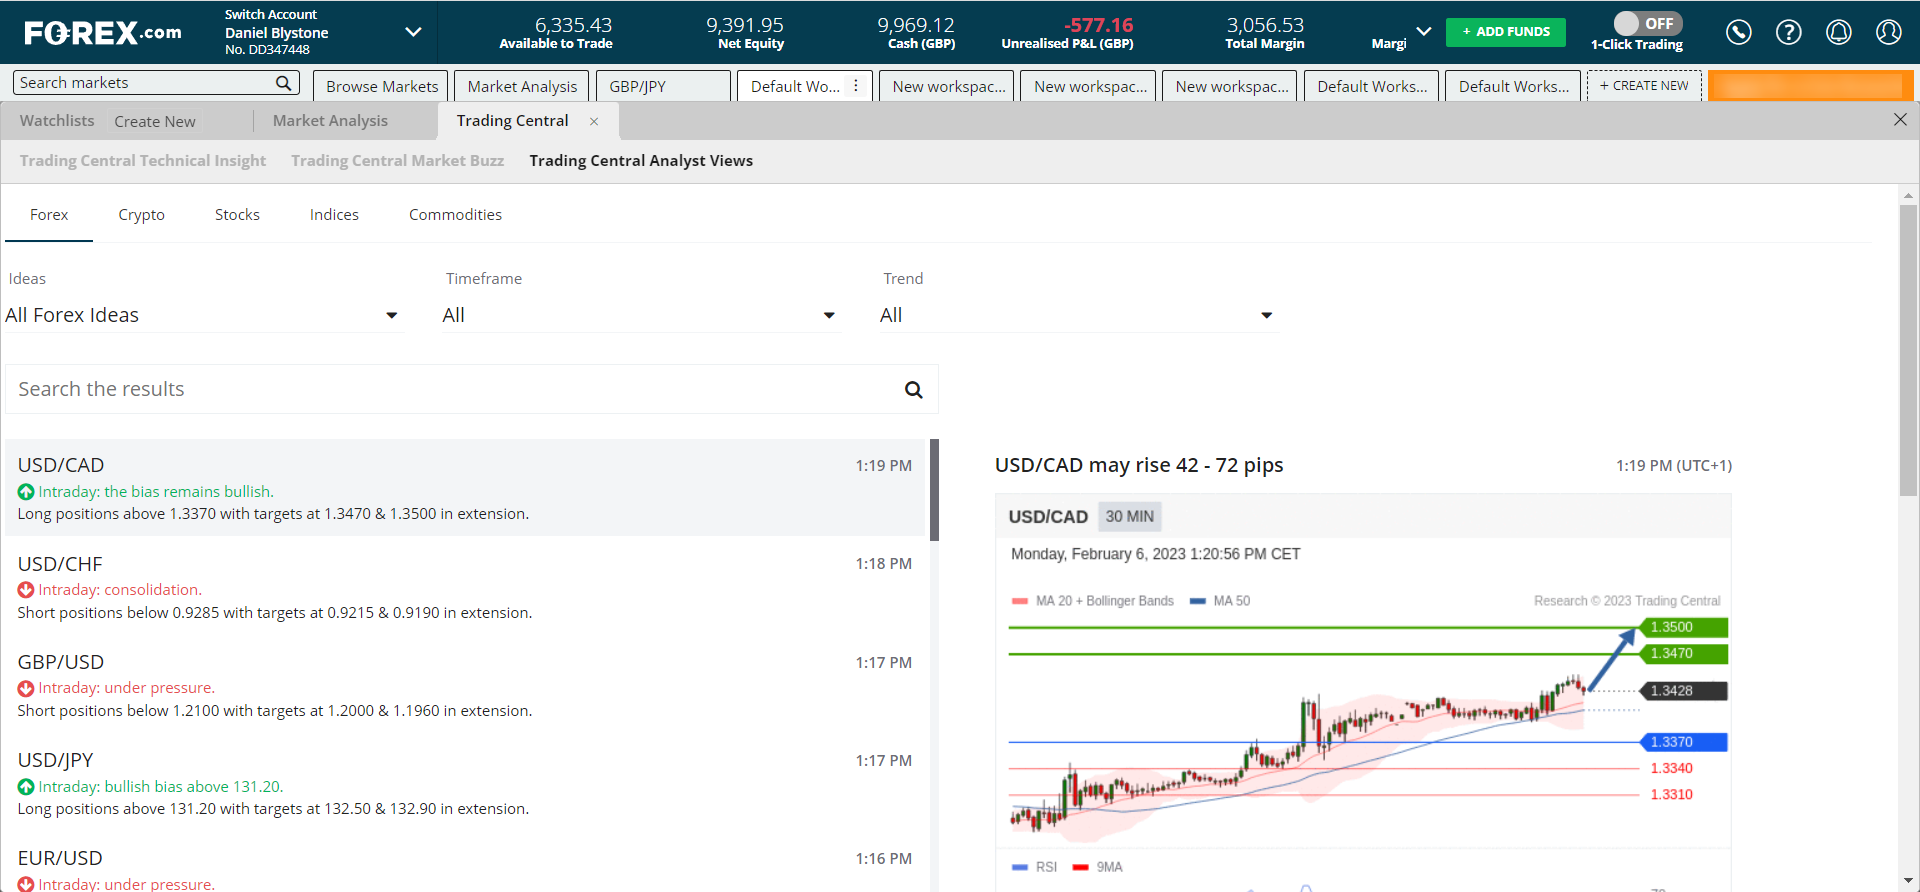Open the Market Analysis workspace tab

522,86
